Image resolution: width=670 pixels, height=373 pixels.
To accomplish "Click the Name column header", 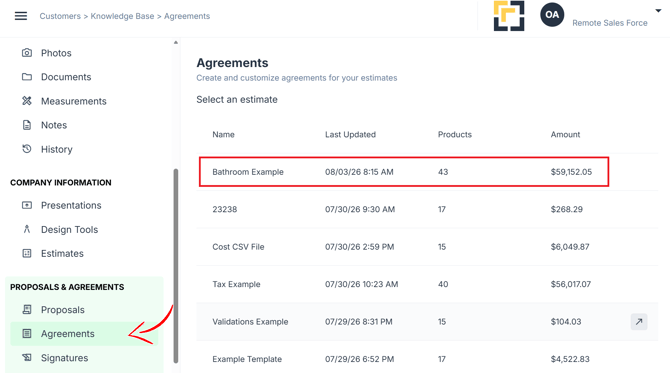I will (223, 135).
